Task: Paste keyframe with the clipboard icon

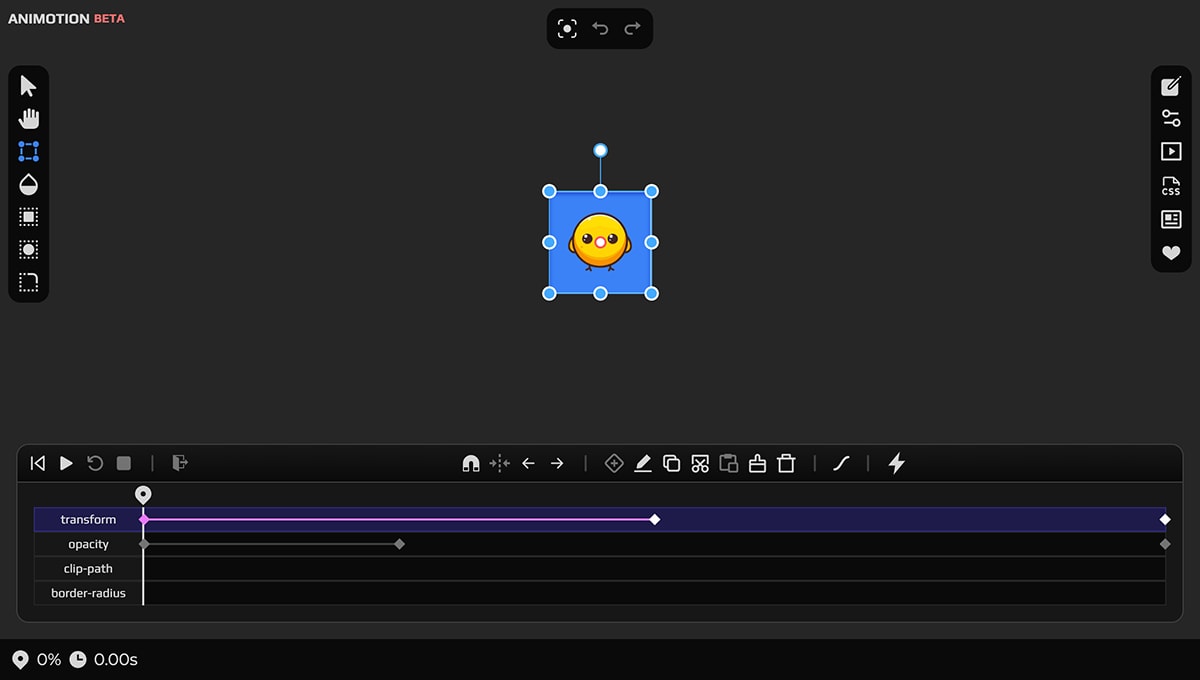Action: click(729, 463)
